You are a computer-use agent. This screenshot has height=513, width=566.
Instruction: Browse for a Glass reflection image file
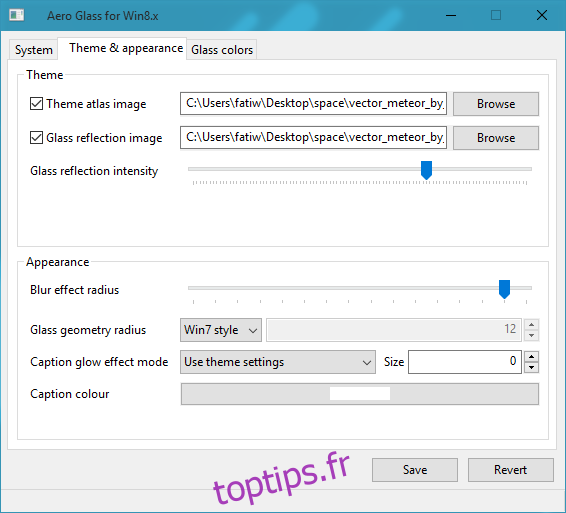click(x=496, y=138)
